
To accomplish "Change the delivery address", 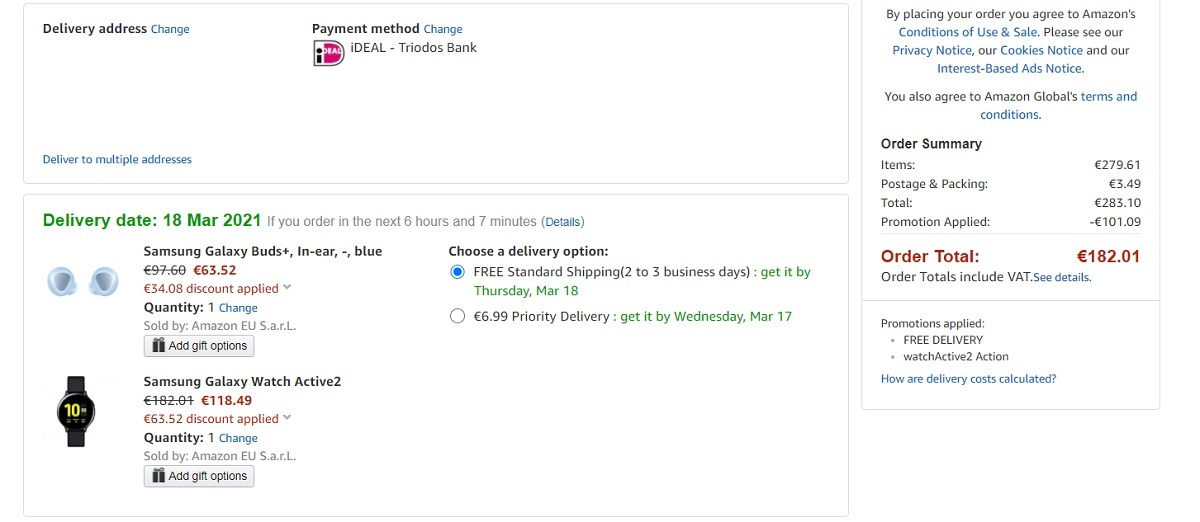I will (170, 29).
